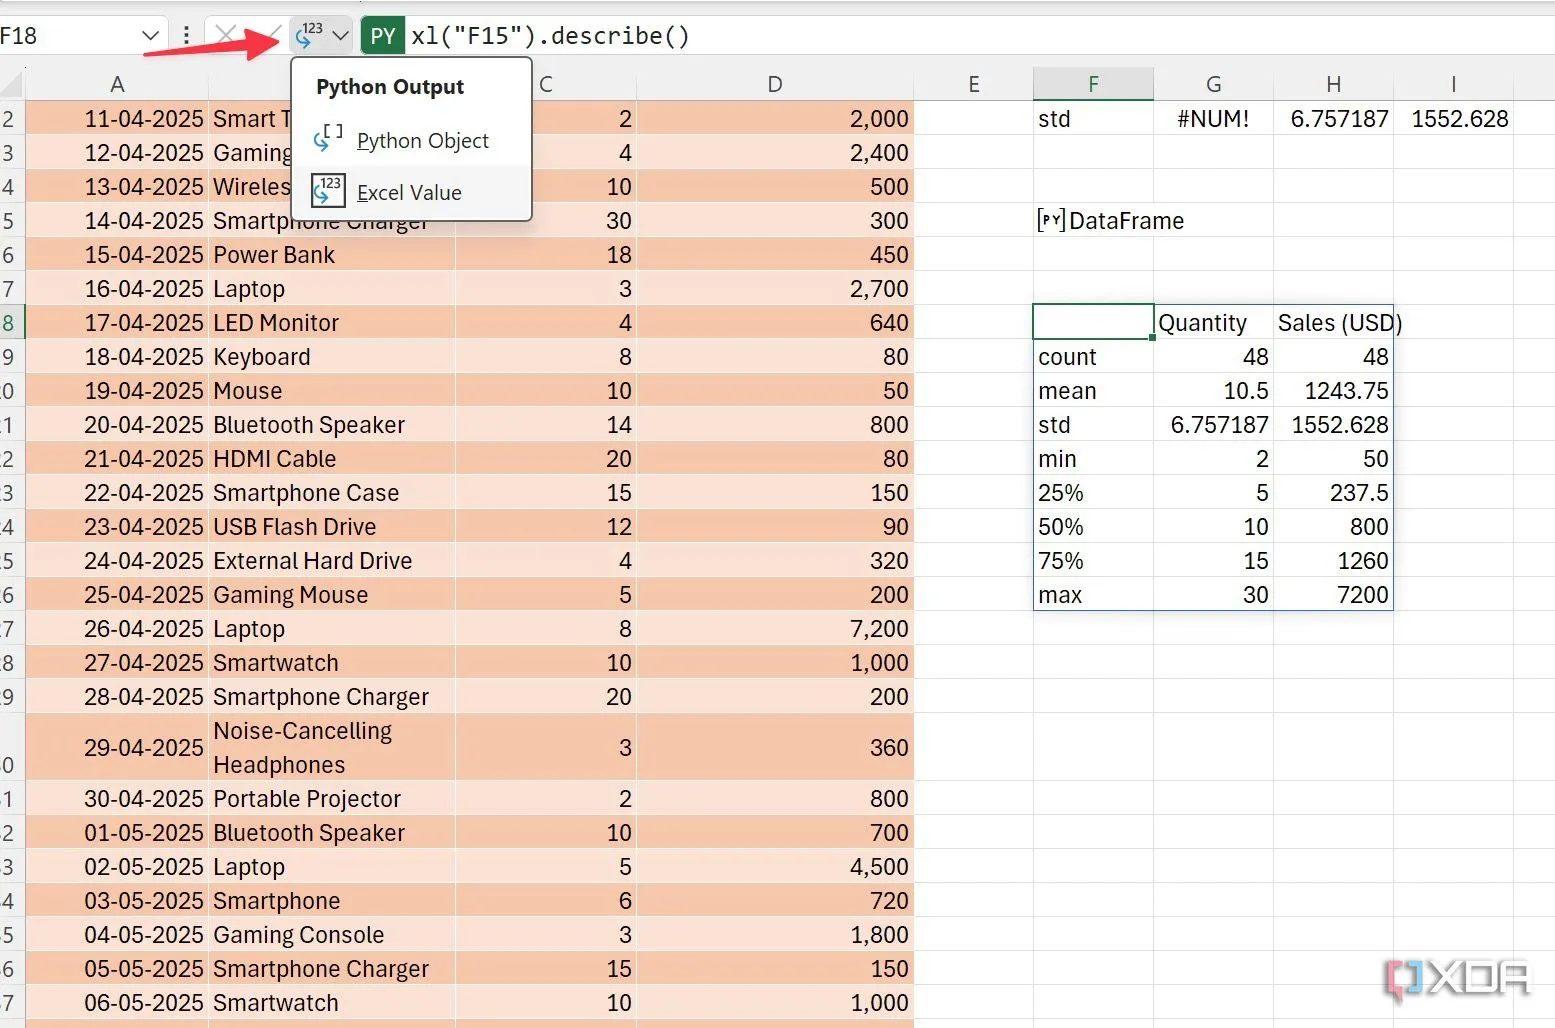Select column F header
Screen dimensions: 1555x1028
pyautogui.click(x=1093, y=84)
